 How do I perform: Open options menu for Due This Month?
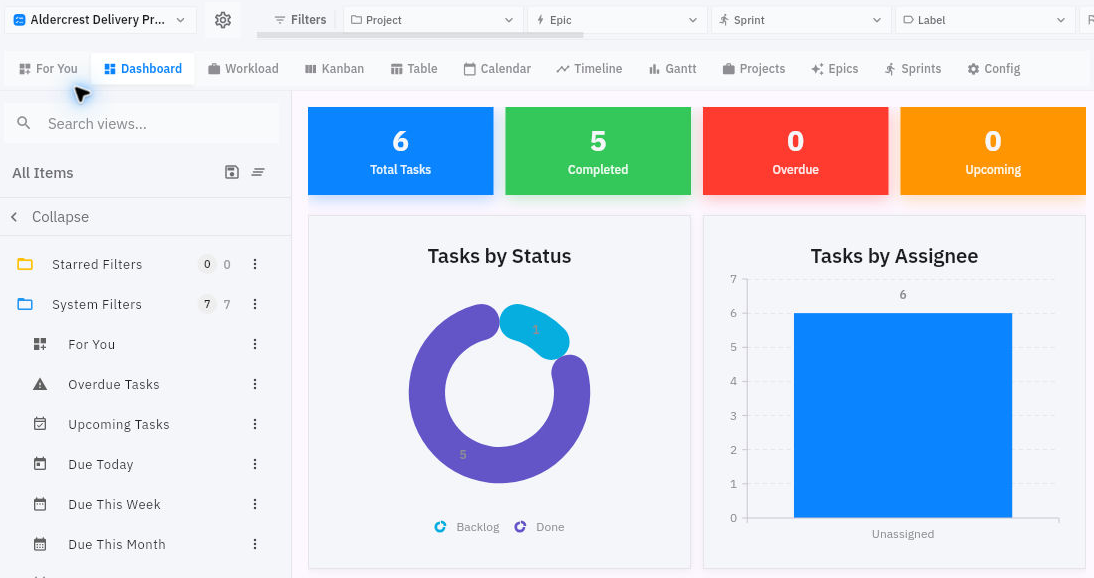point(255,544)
